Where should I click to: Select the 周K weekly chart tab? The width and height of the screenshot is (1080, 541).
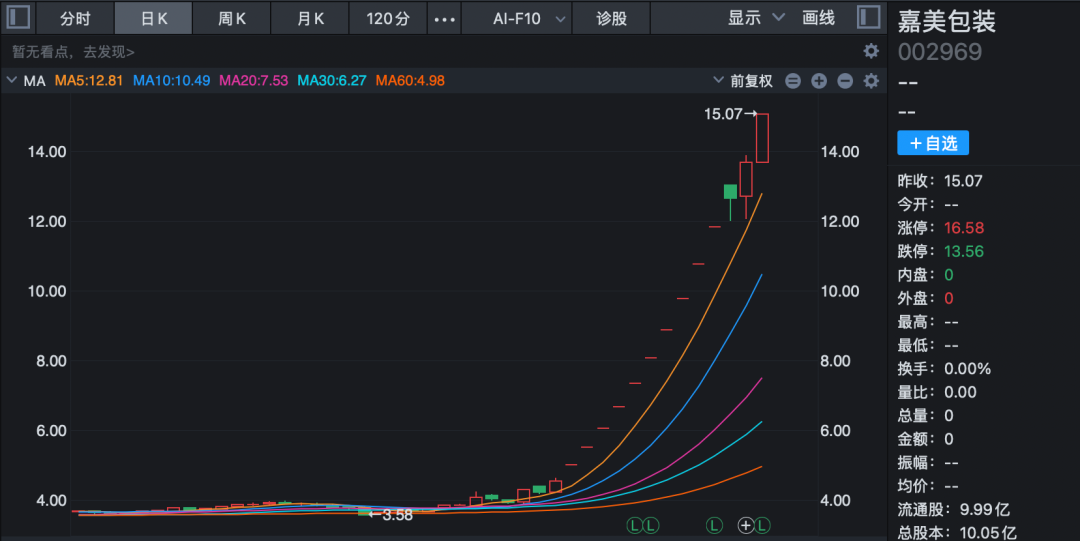(x=232, y=18)
